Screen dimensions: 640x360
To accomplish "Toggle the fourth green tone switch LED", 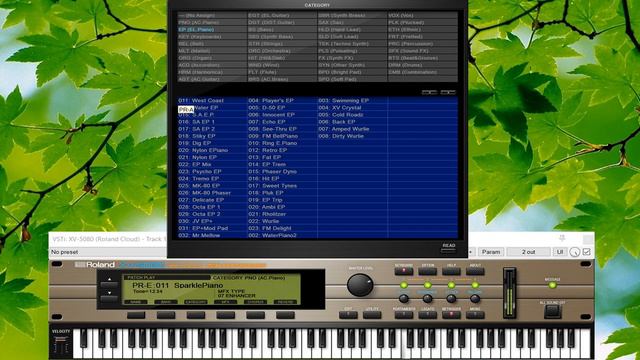I will coord(475,285).
